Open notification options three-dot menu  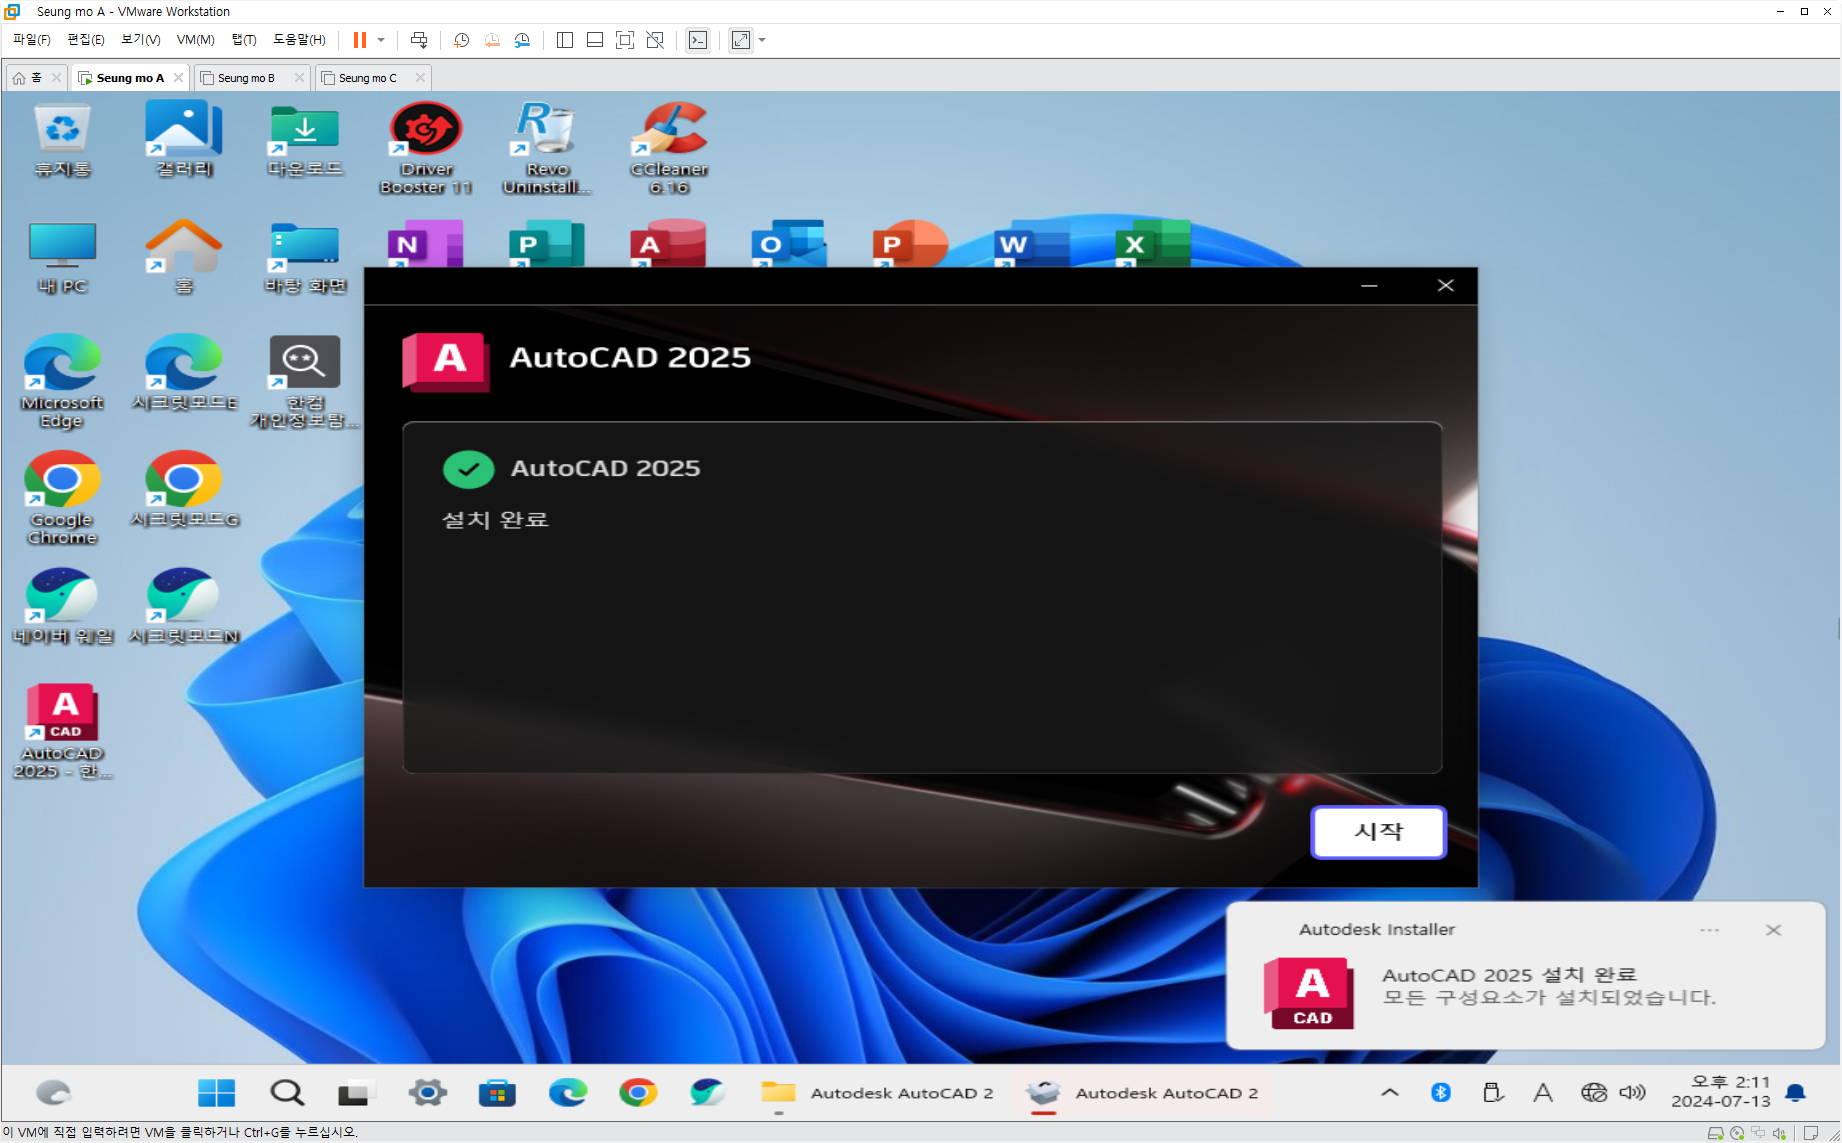point(1709,930)
